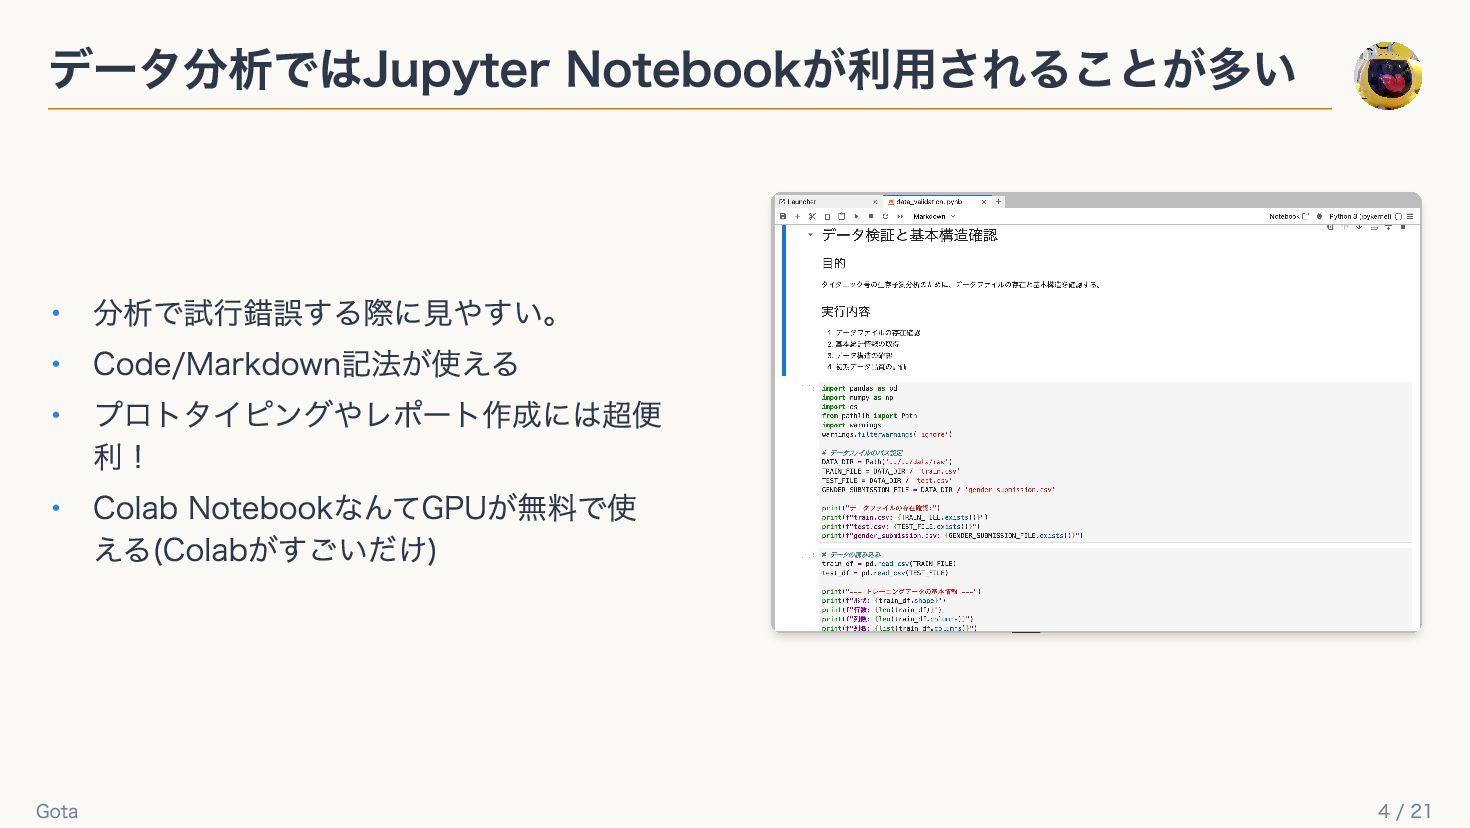Cut the cell using the scissors icon
Screen dimensions: 1470x828
[x=812, y=216]
